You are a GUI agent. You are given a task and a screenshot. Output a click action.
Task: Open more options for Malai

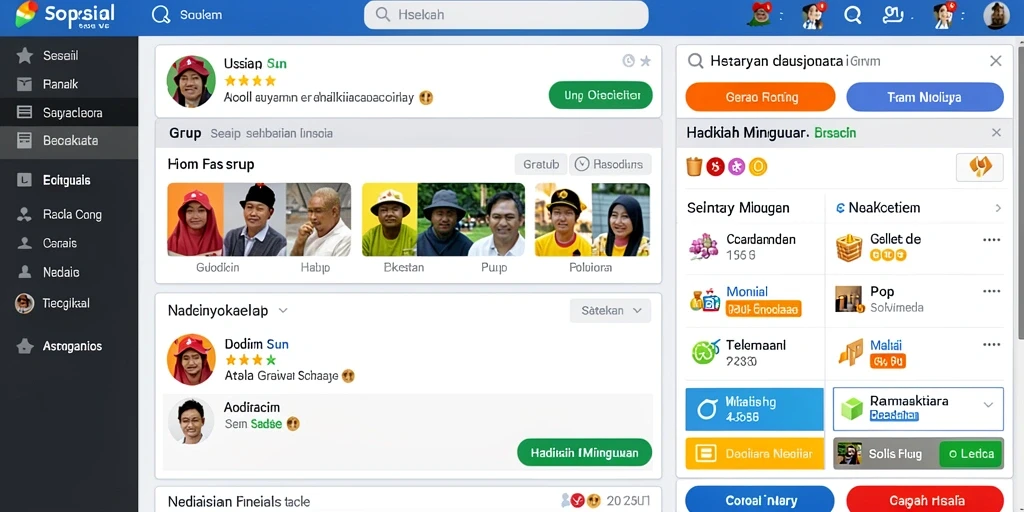[x=991, y=345]
